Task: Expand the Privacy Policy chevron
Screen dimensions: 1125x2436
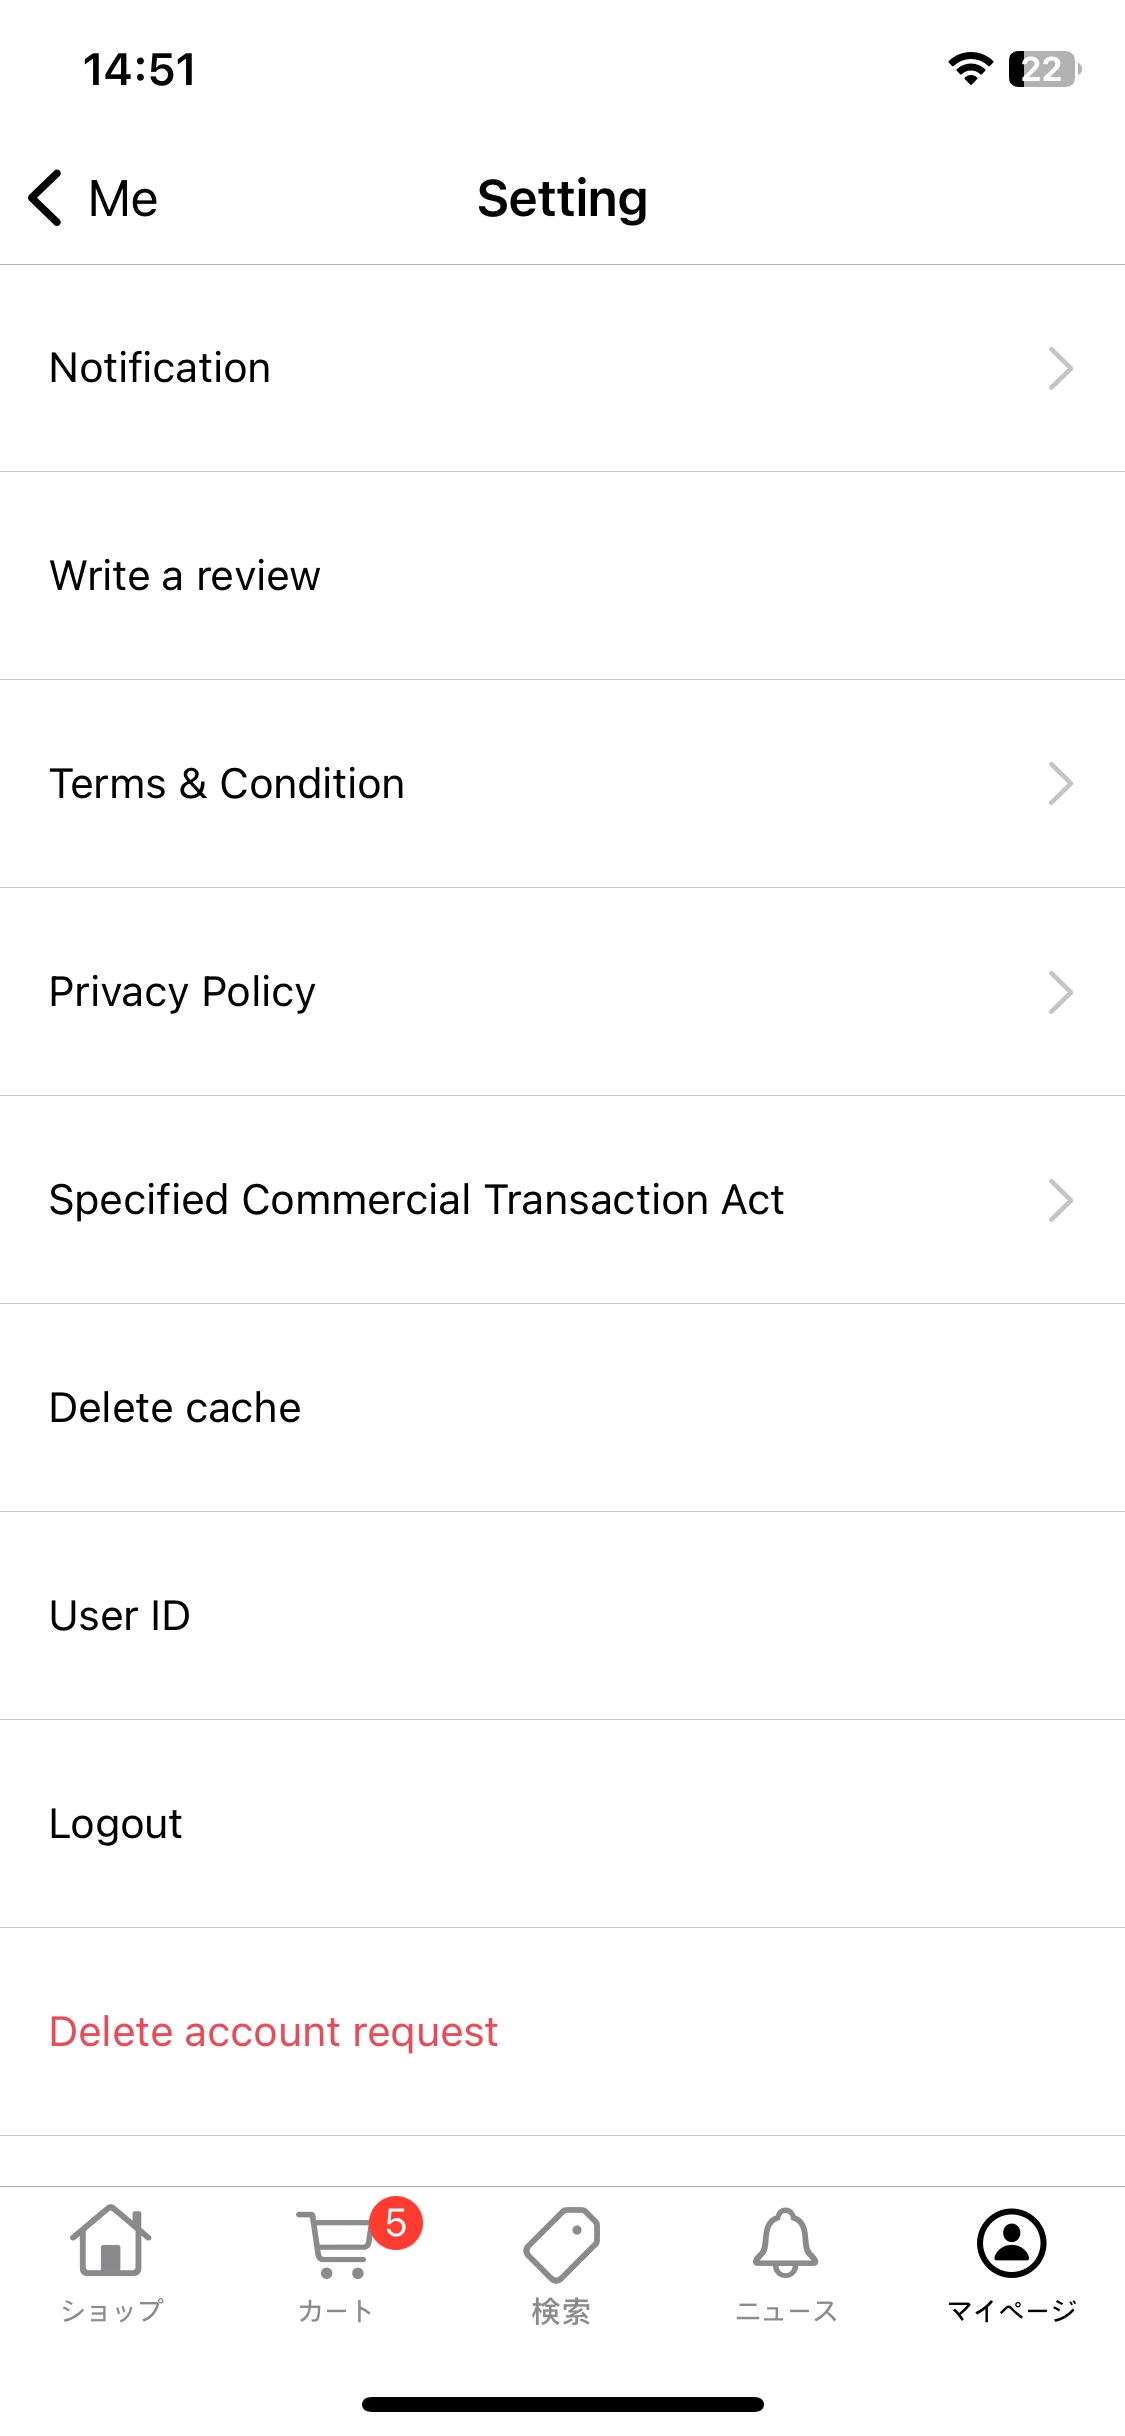Action: coord(1060,992)
